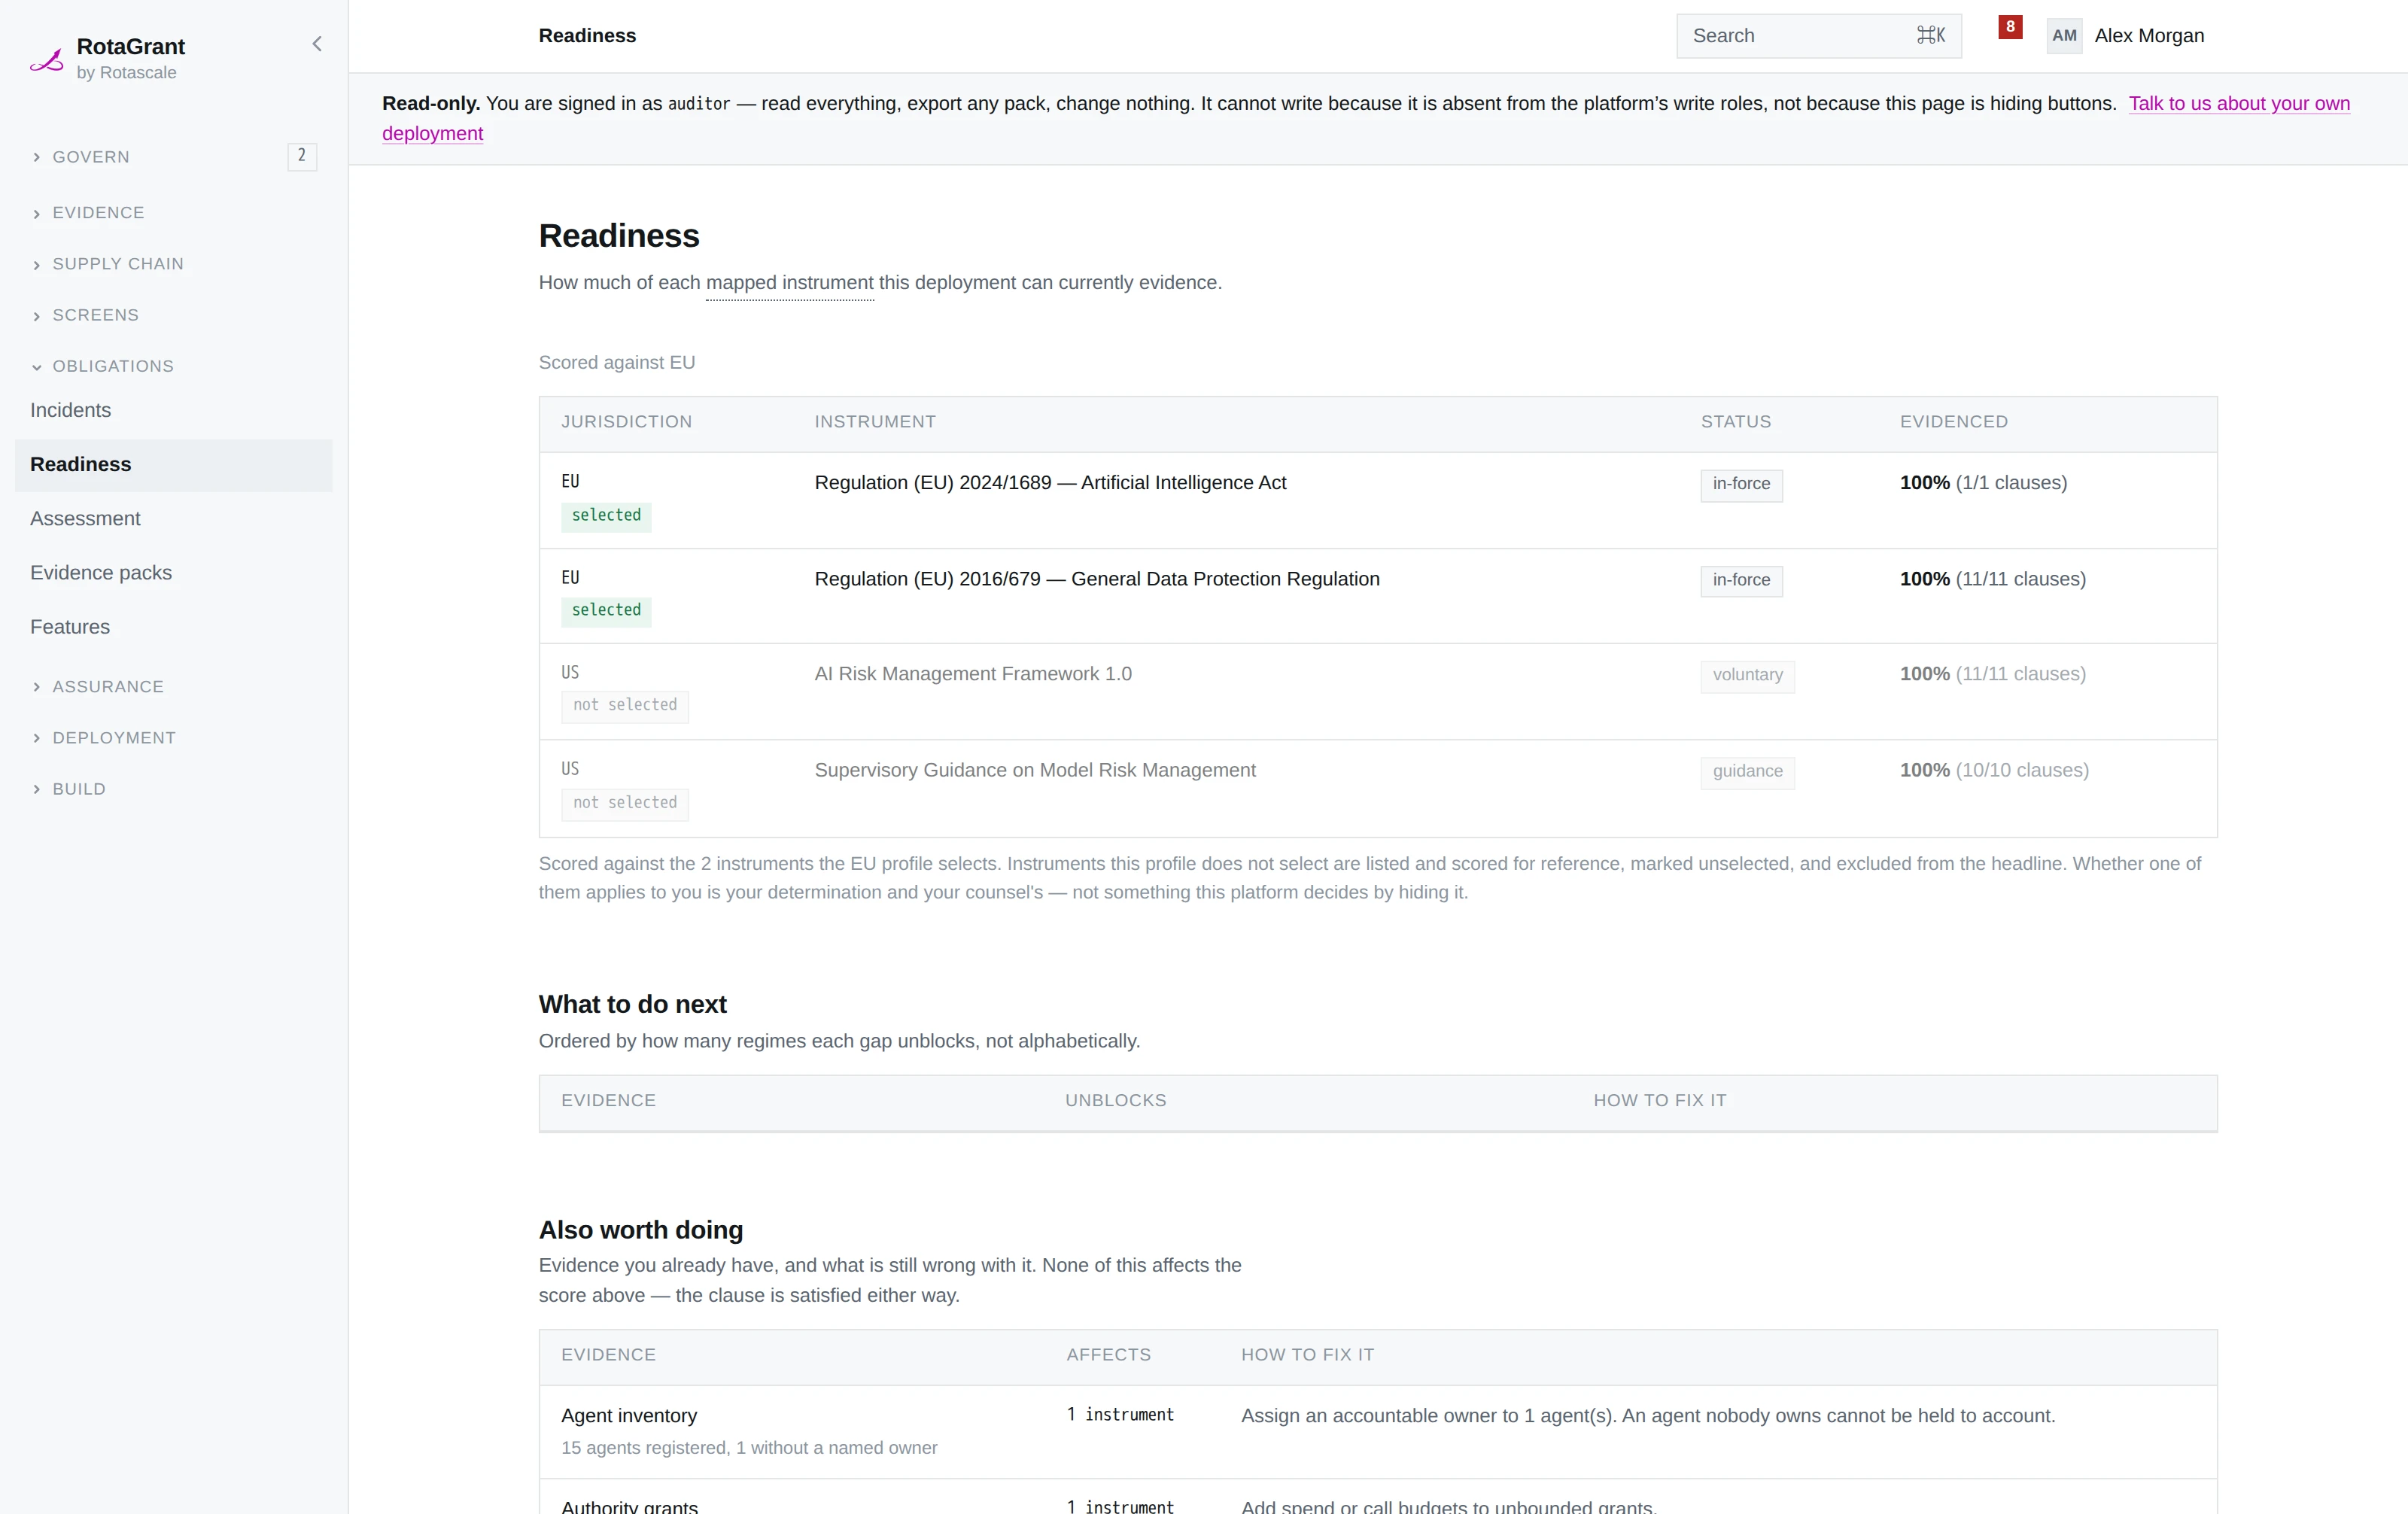Expand the Evidence sidebar section
The height and width of the screenshot is (1514, 2408).
tap(98, 213)
